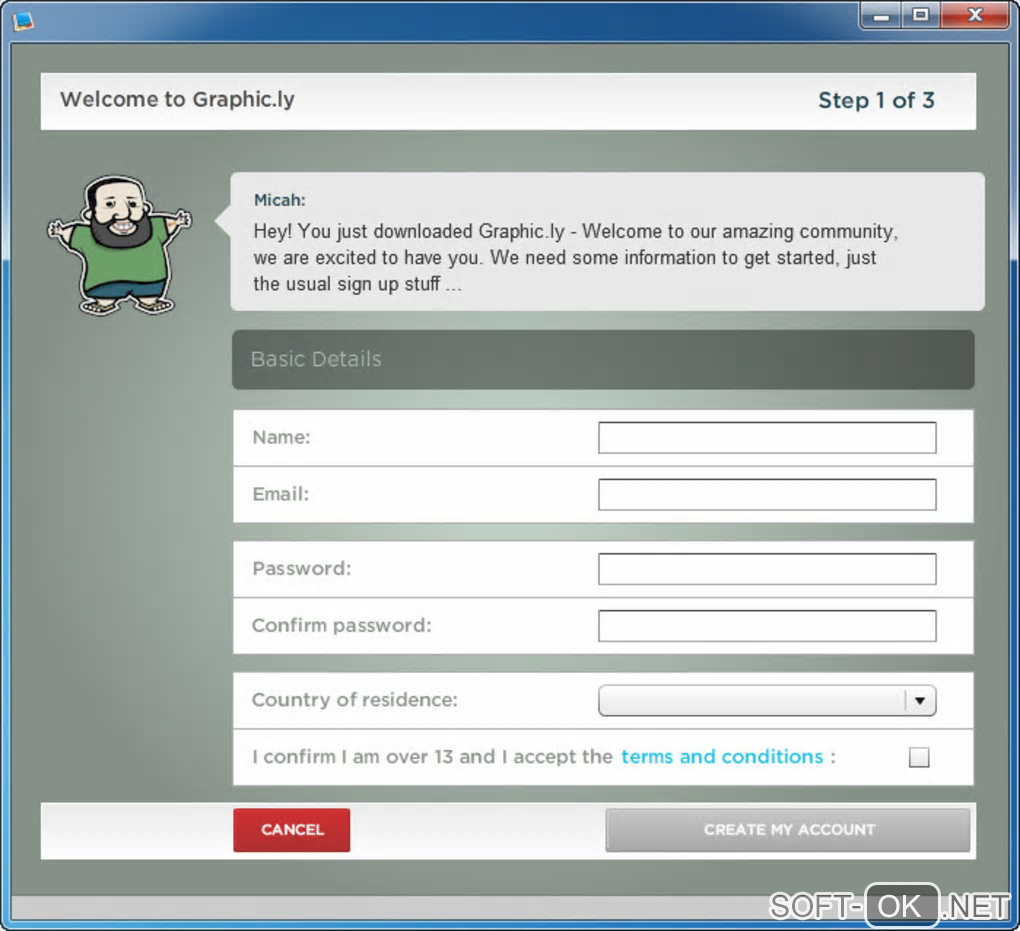Image resolution: width=1020 pixels, height=931 pixels.
Task: Focus the Confirm password field
Action: click(767, 625)
